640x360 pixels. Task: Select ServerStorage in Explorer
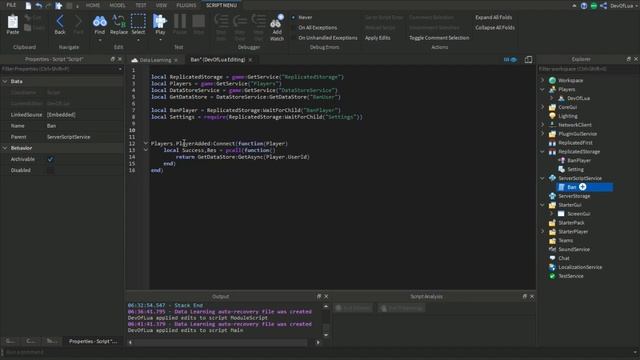point(574,196)
